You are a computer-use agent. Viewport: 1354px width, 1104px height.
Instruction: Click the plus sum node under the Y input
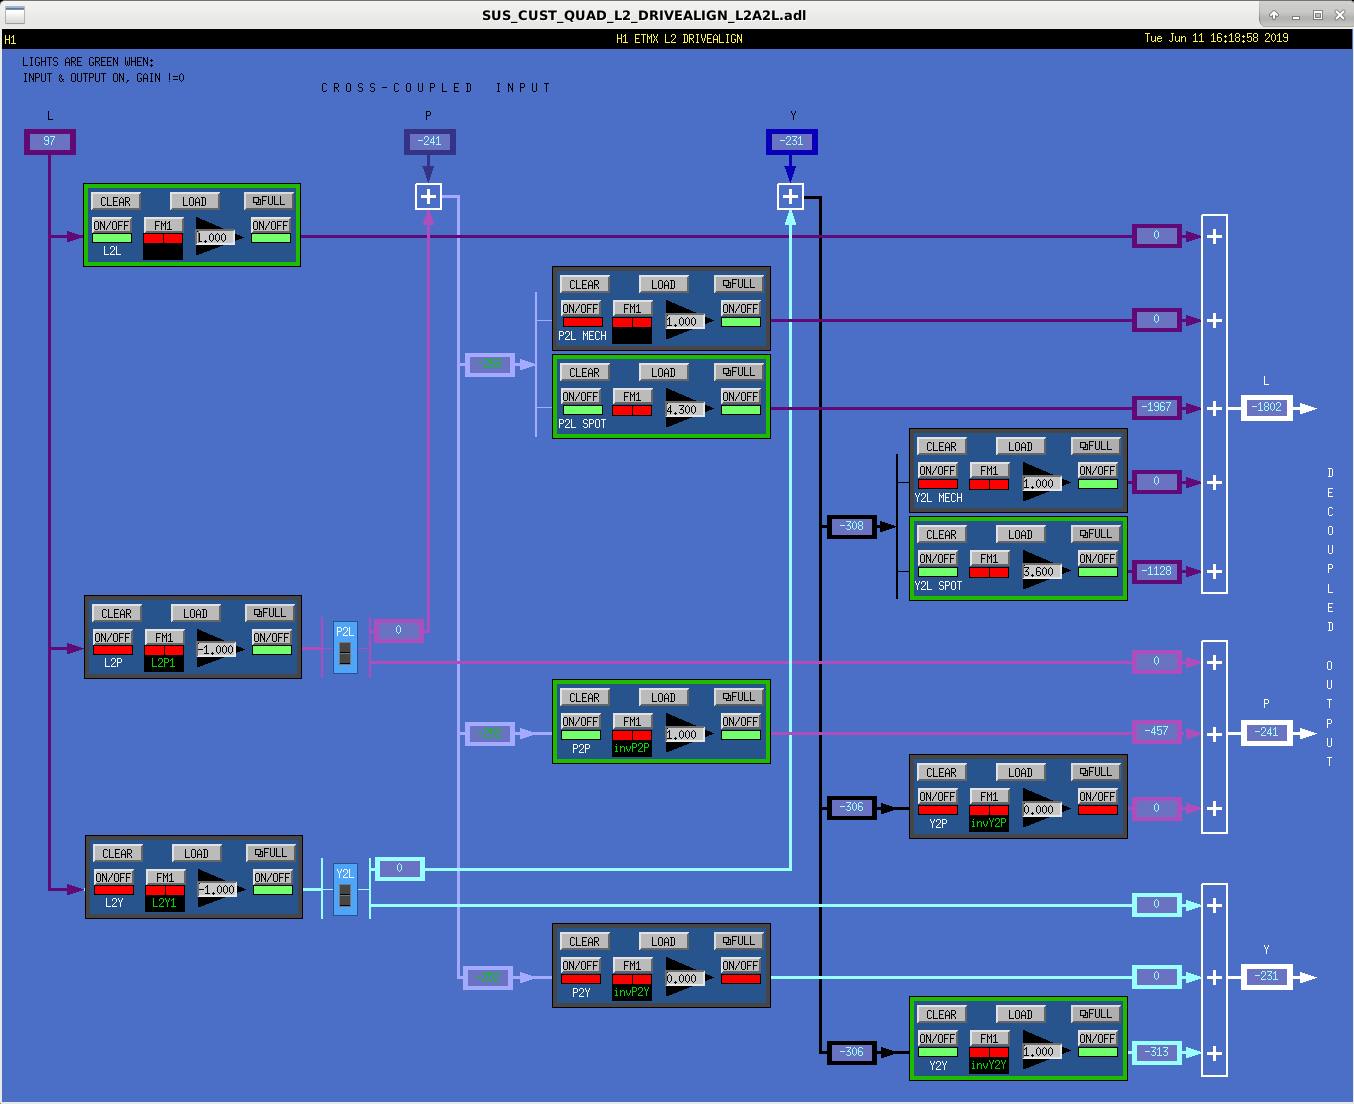[x=790, y=197]
